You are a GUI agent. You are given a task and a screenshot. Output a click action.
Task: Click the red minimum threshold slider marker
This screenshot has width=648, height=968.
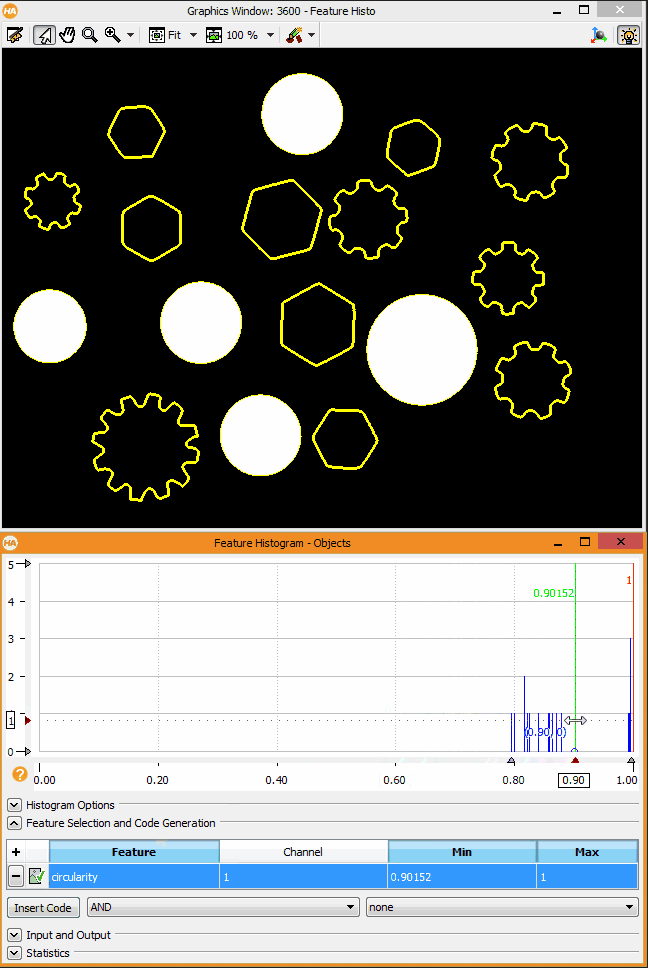(574, 761)
